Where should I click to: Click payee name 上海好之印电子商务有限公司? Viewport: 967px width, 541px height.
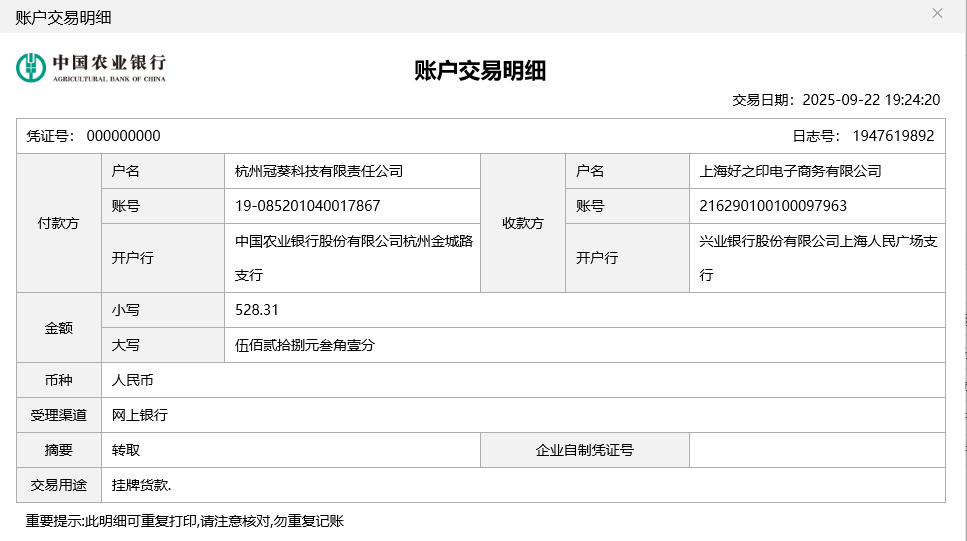(790, 171)
